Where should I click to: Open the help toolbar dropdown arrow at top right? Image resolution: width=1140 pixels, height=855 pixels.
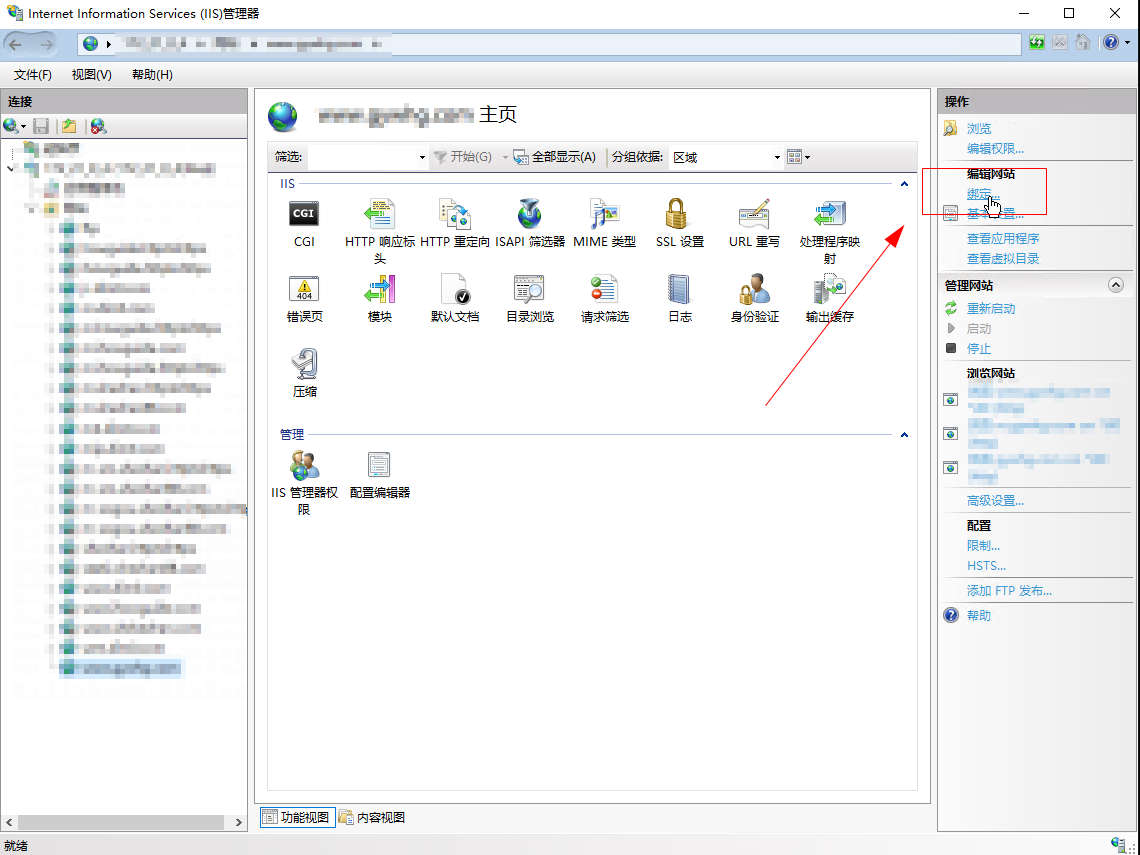click(1128, 42)
